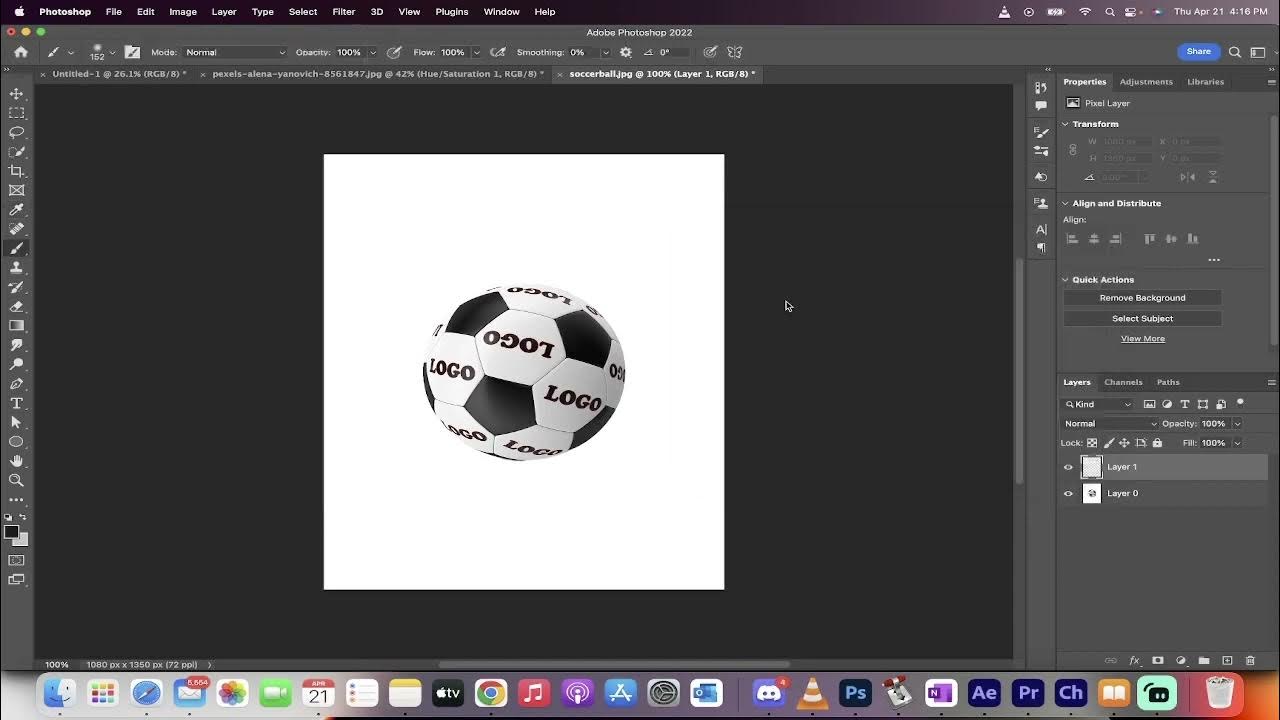Select the Eyedropper tool
This screenshot has height=720, width=1280.
coord(16,210)
